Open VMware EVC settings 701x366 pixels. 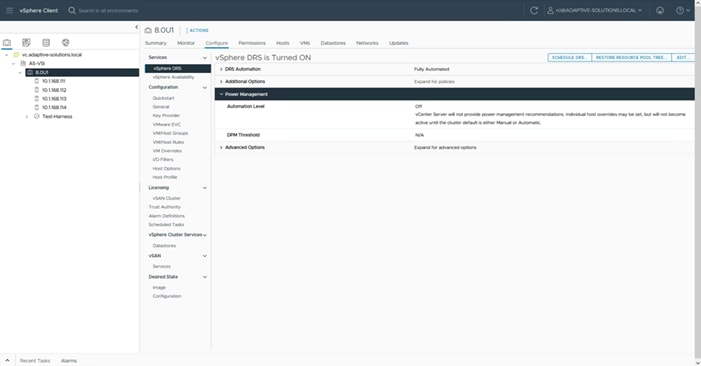point(167,125)
